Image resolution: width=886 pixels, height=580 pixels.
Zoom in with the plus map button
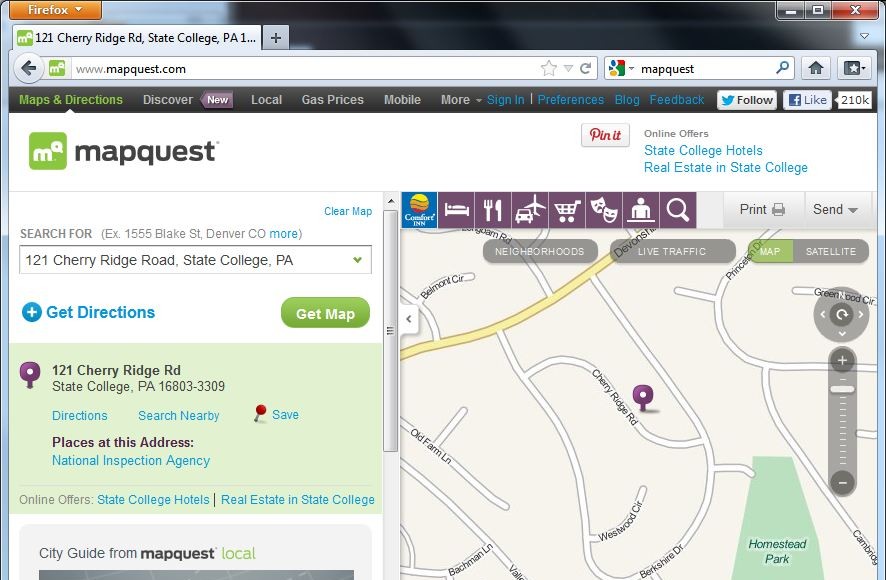point(842,360)
